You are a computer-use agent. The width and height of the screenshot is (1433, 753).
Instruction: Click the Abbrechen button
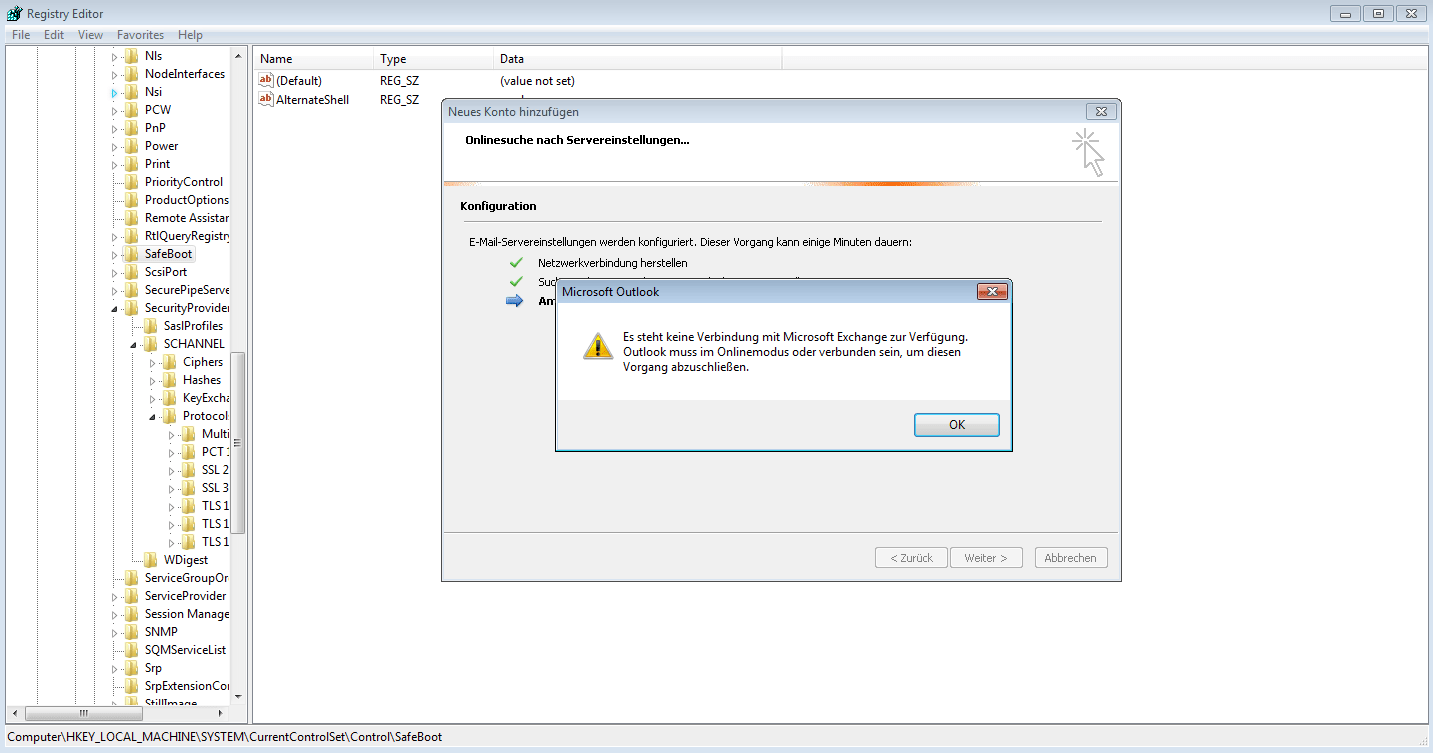coord(1070,558)
